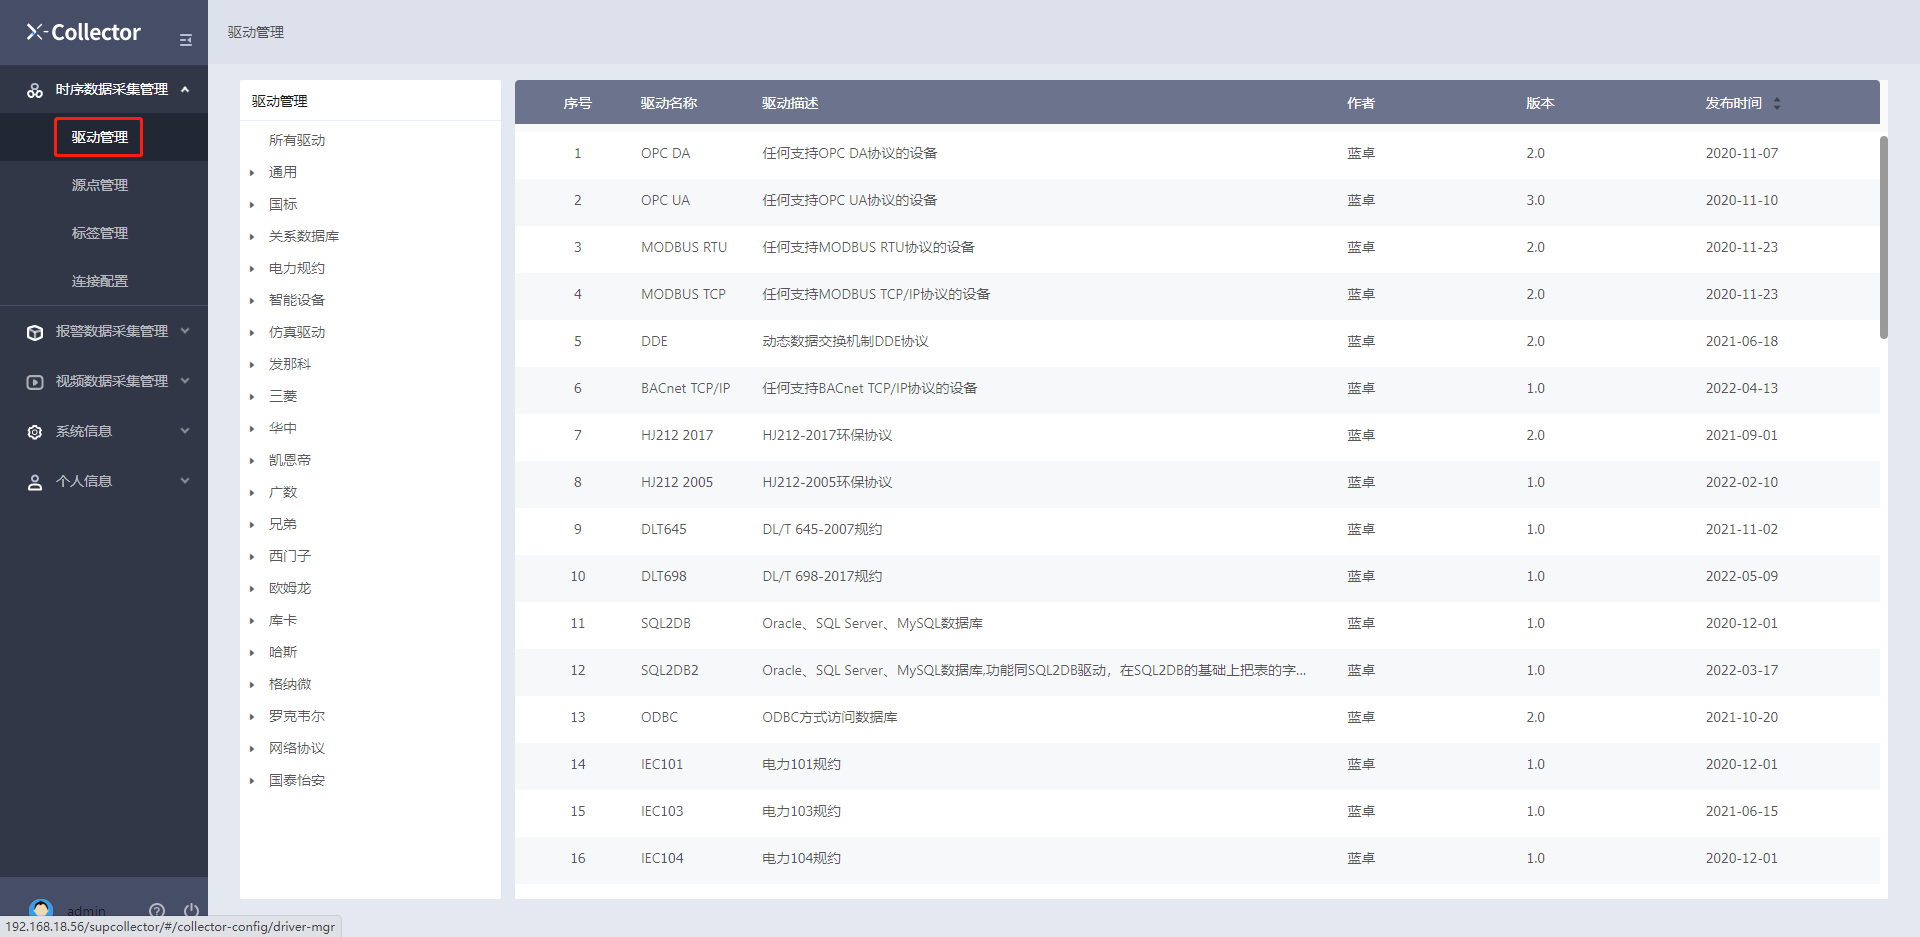Click the 驱动名称 column header
1920x937 pixels.
(669, 103)
